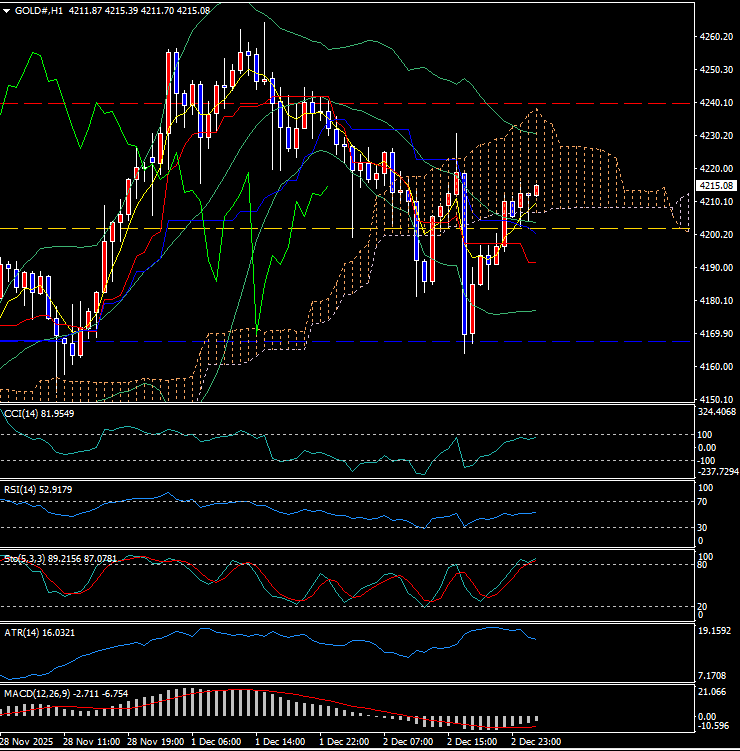Click the 4169.90 price scale label
This screenshot has height=751, width=740.
point(714,334)
